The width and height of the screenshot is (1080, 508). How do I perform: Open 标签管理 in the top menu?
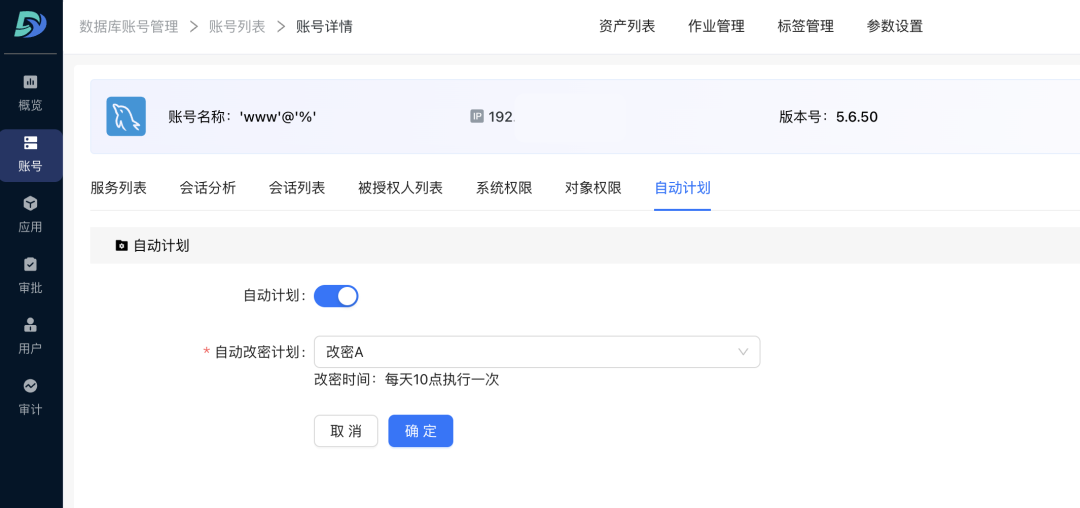[805, 26]
